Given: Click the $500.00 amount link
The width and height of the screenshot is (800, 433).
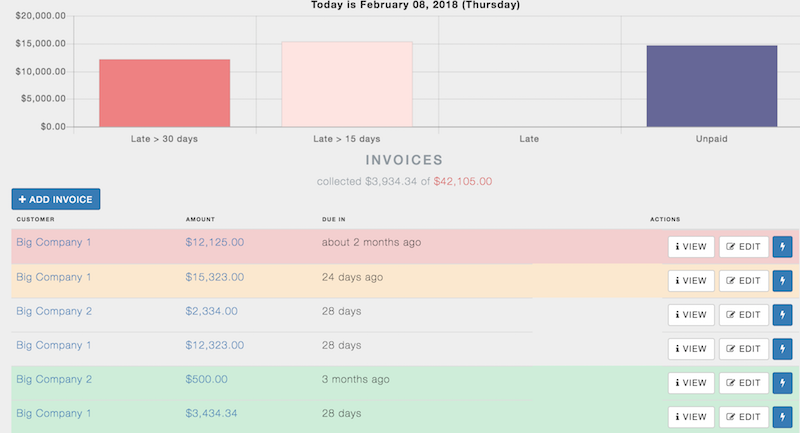Looking at the screenshot, I should [206, 379].
